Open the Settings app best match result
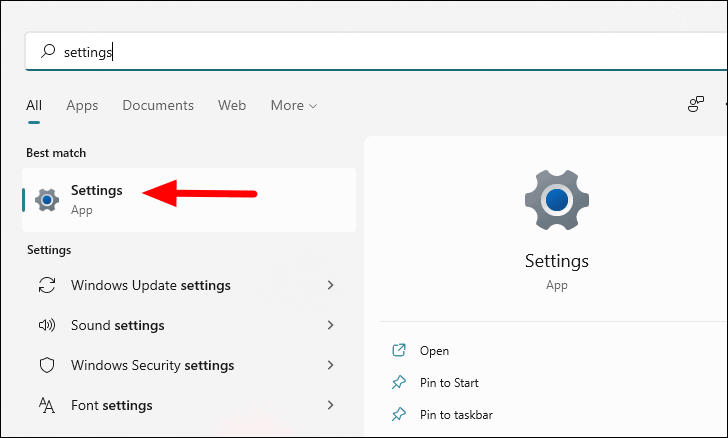 pyautogui.click(x=189, y=200)
